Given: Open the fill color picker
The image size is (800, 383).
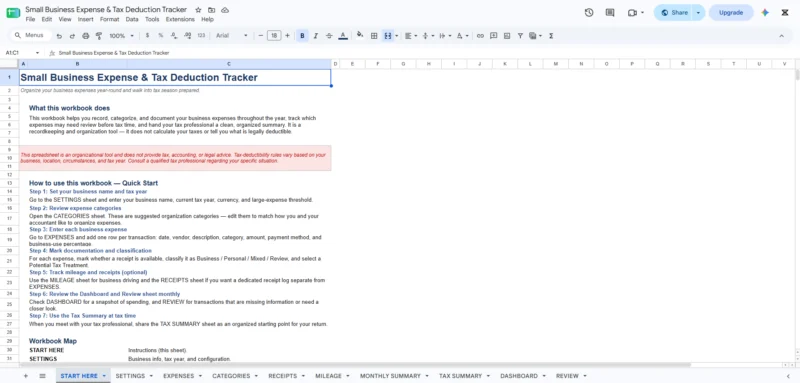Looking at the screenshot, I should coord(360,35).
